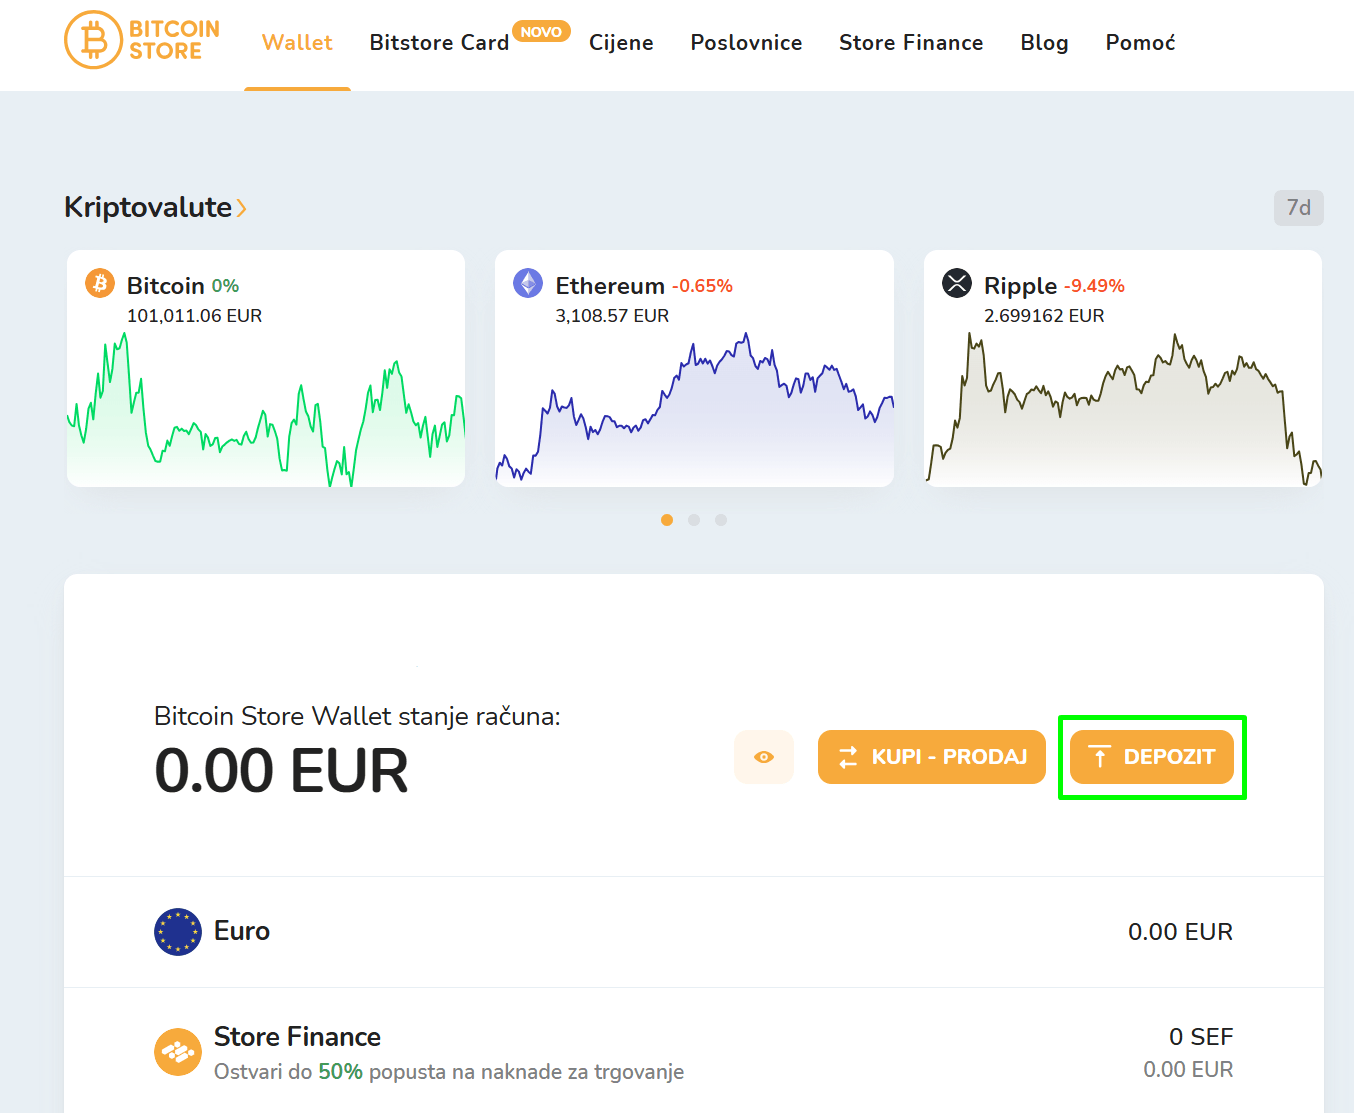Click the Ethereum diamond icon
Viewport: 1354px width, 1113px height.
tap(528, 284)
